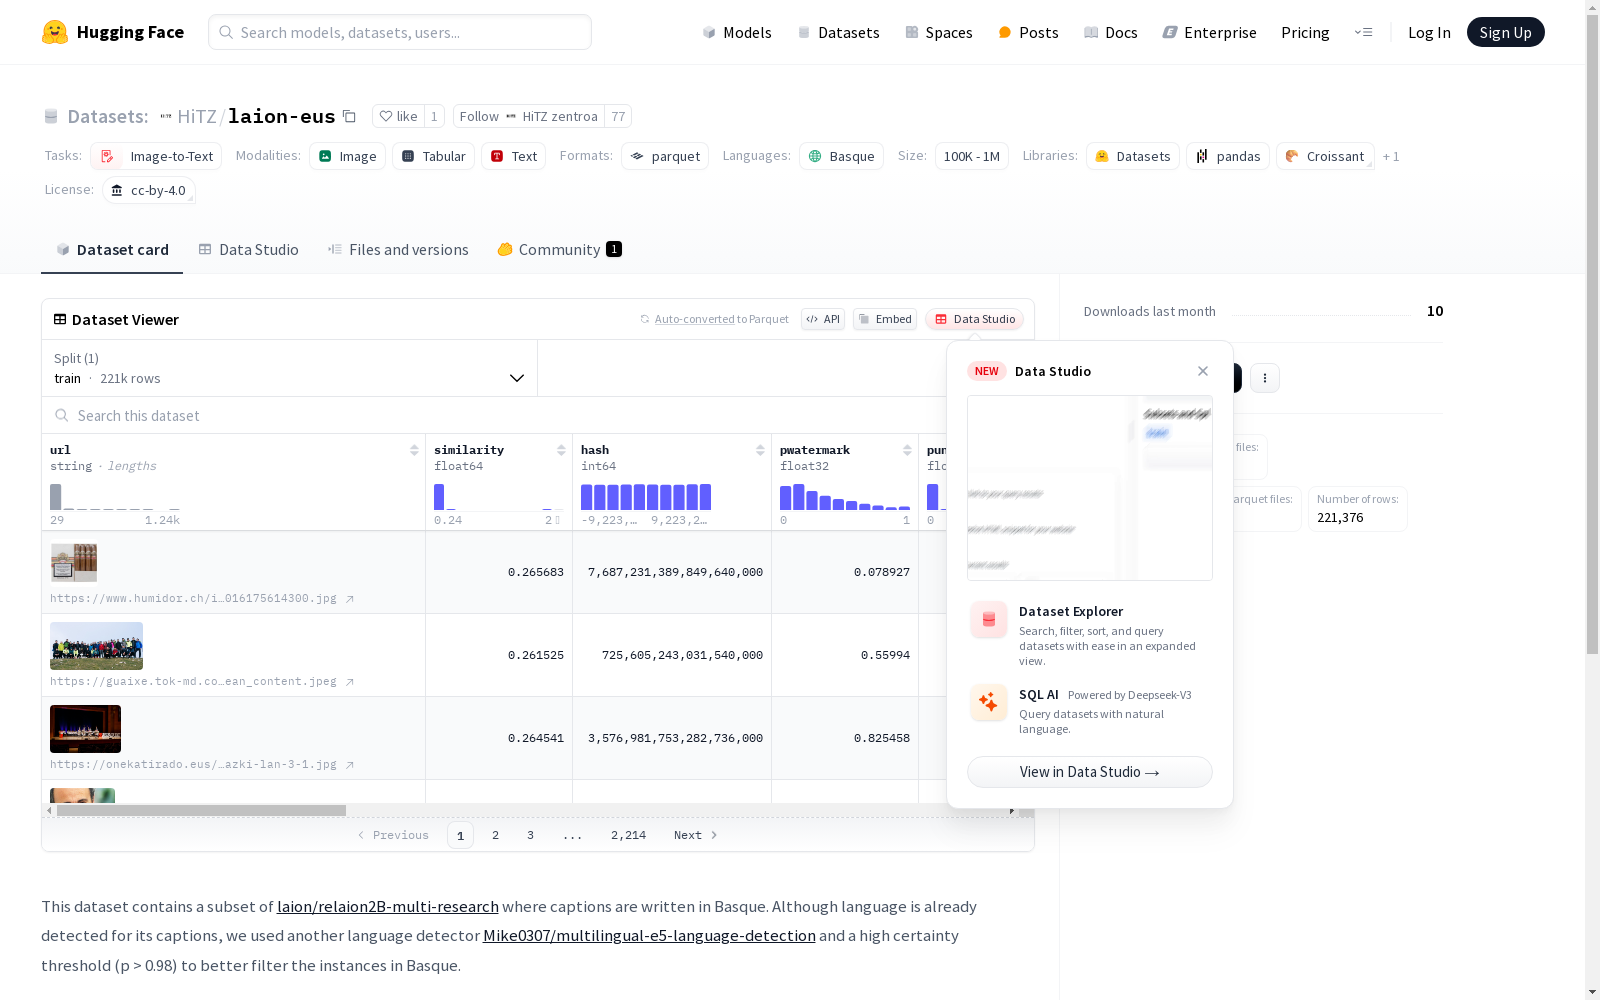The height and width of the screenshot is (1000, 1600).
Task: Open the three-dot options menu in sidebar
Action: coord(1265,378)
